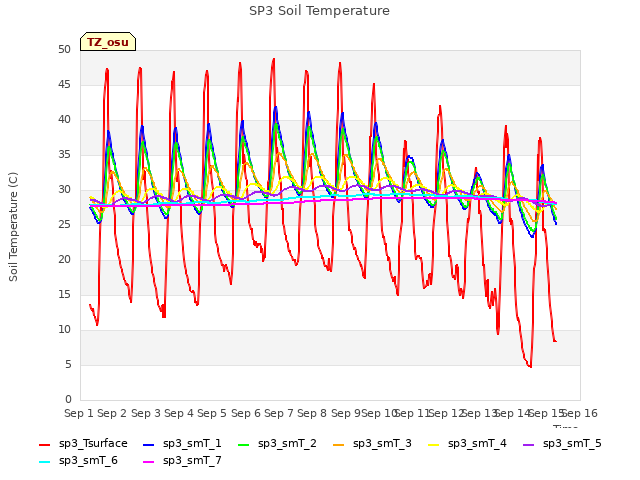The height and width of the screenshot is (480, 640).
Task: Click the TZ_osu annotation label
Action: 108,42
